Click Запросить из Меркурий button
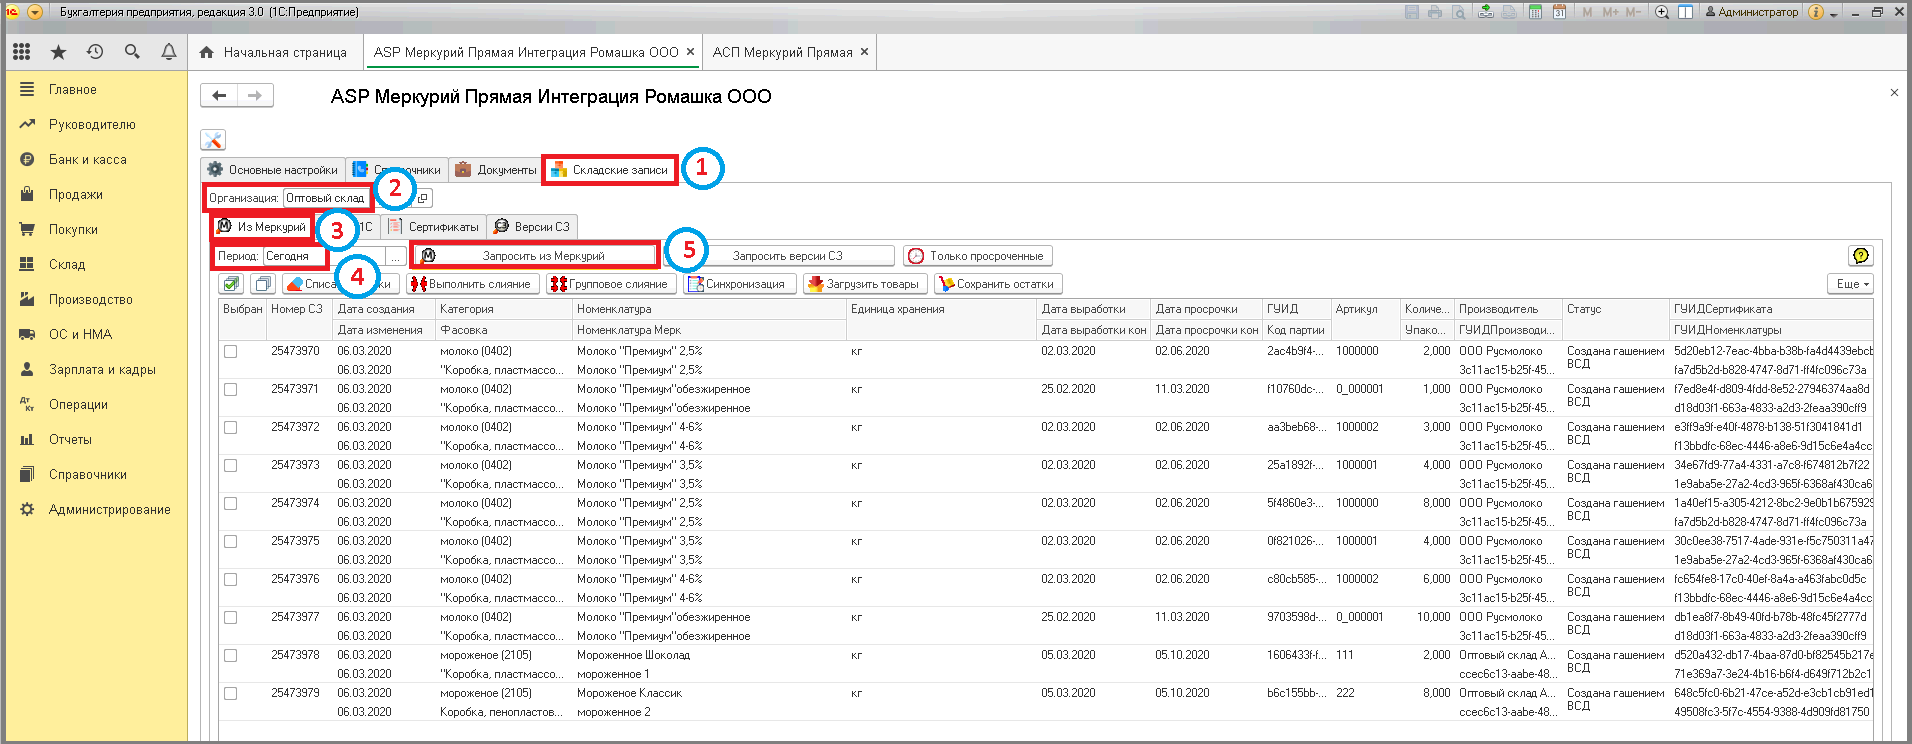 pos(535,256)
